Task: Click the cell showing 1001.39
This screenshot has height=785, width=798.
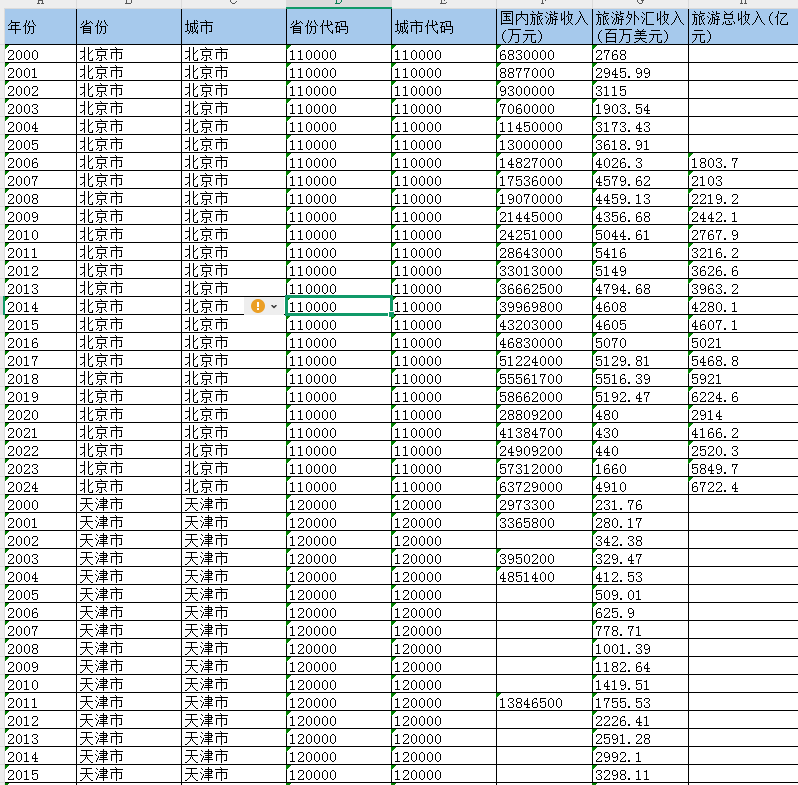Action: coord(639,649)
